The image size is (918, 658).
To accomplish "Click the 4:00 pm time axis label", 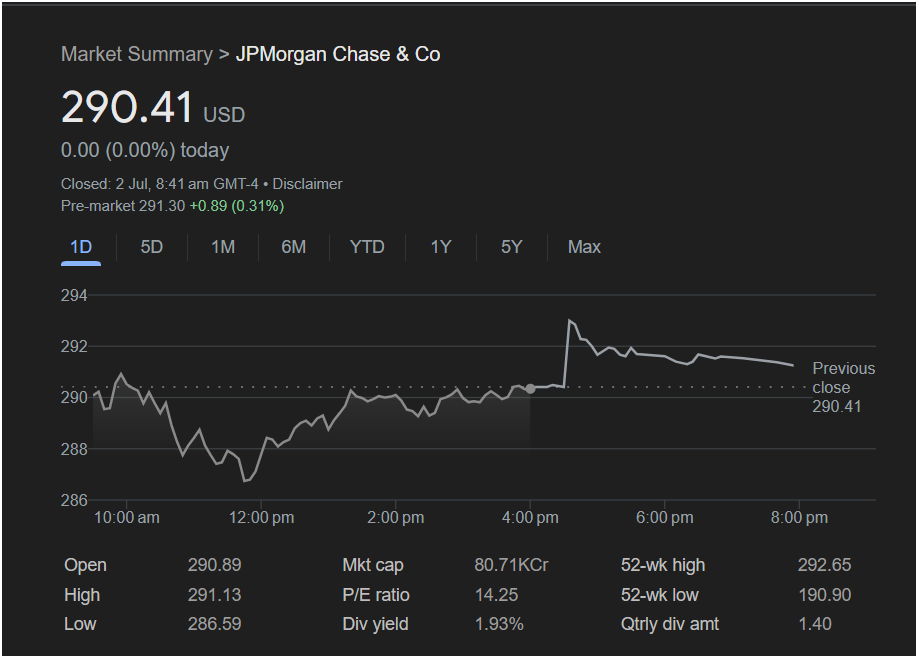I will coord(530,518).
